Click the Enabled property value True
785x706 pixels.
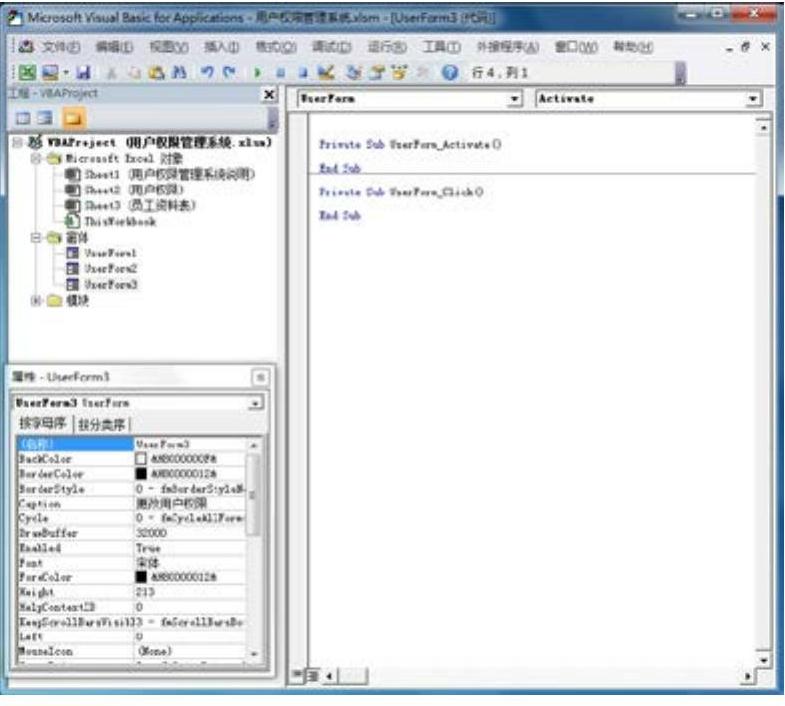click(x=190, y=548)
